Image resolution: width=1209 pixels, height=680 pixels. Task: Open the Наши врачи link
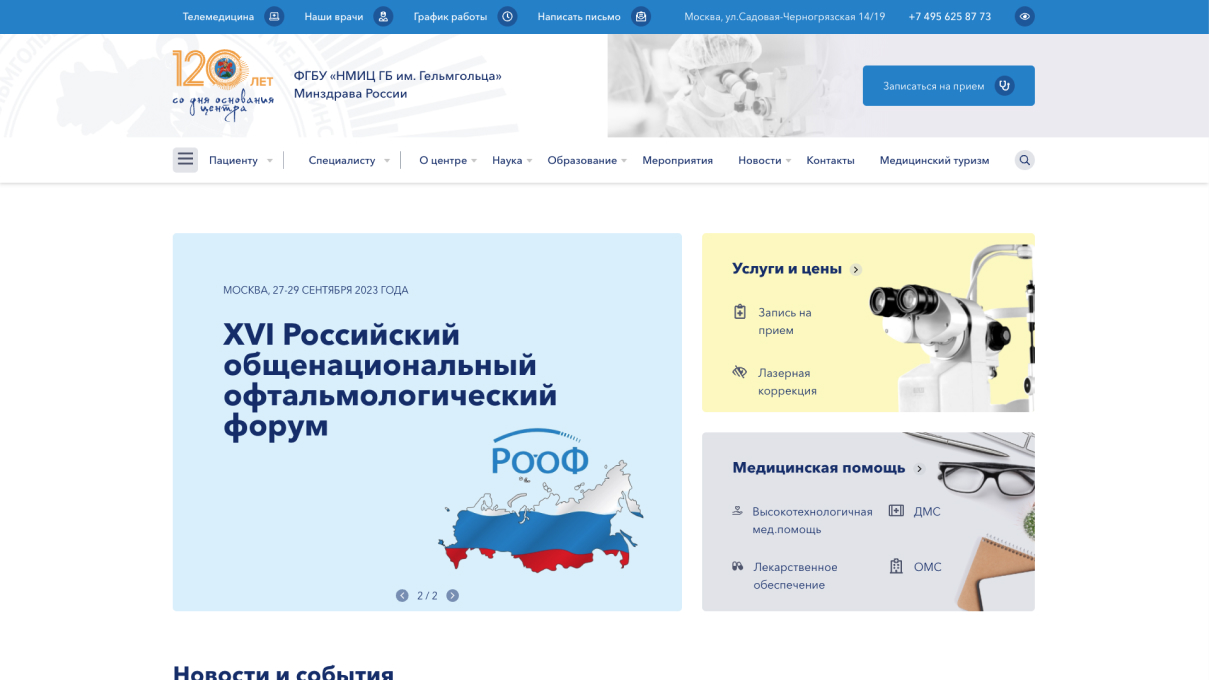tap(334, 17)
